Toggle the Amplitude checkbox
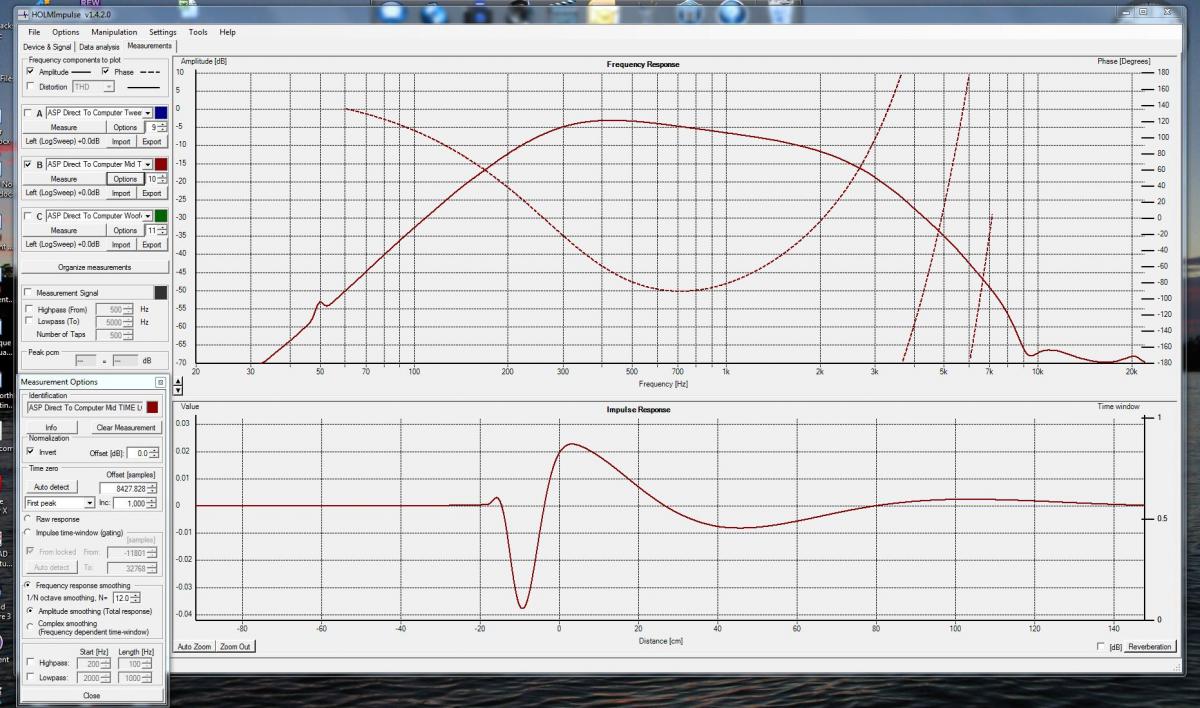The width and height of the screenshot is (1200, 708). coord(31,72)
